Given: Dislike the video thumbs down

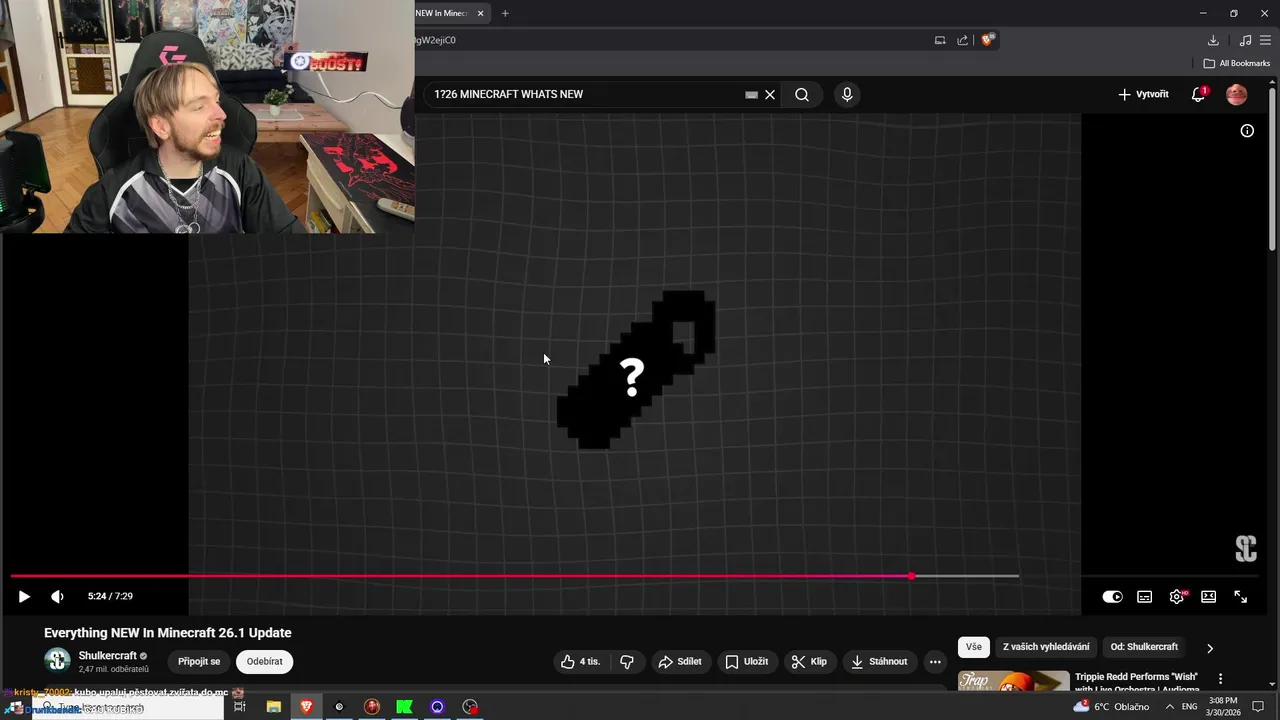Looking at the screenshot, I should tap(627, 662).
